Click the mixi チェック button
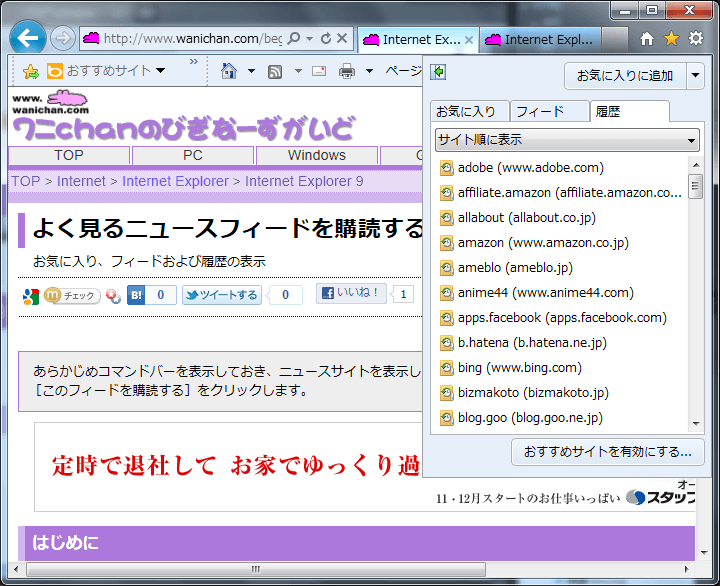720x586 pixels. coord(72,295)
